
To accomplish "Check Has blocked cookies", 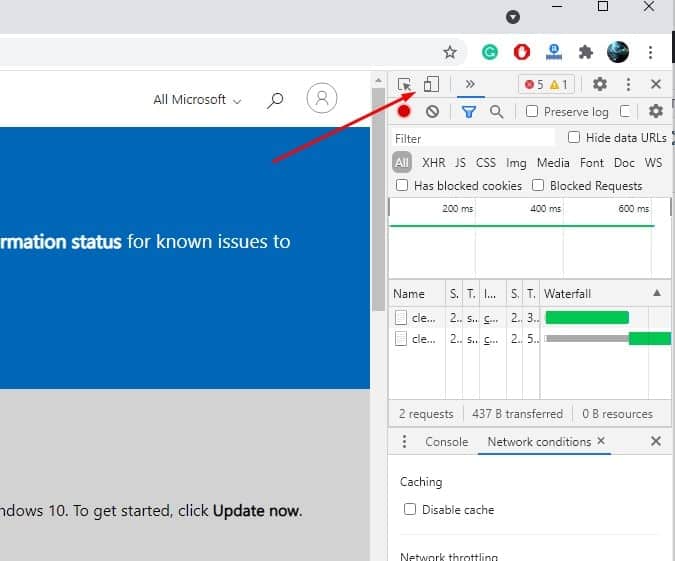I will click(402, 185).
